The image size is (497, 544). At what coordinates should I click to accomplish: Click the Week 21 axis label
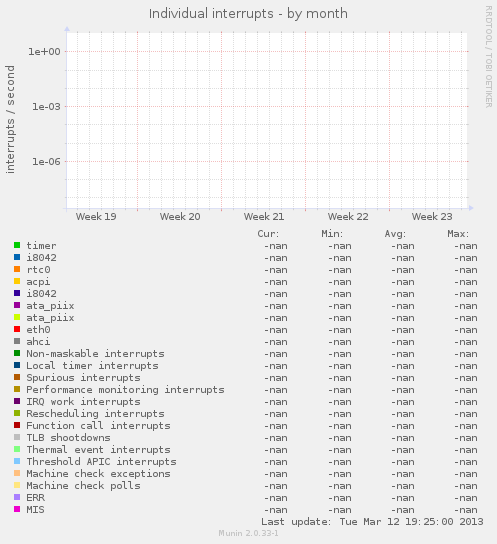pos(264,217)
